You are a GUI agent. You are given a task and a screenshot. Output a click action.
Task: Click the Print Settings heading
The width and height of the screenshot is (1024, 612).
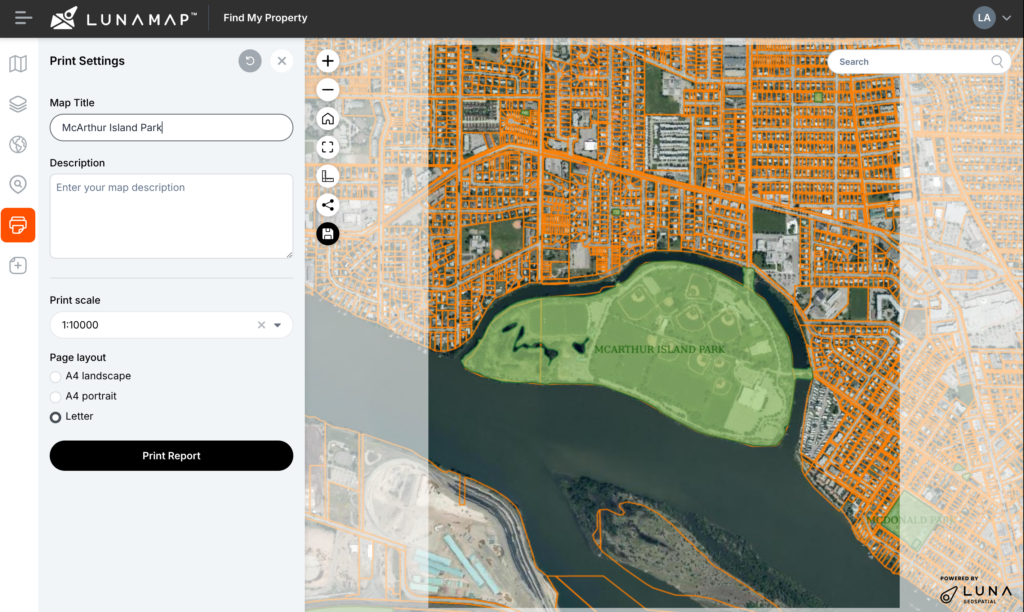87,61
